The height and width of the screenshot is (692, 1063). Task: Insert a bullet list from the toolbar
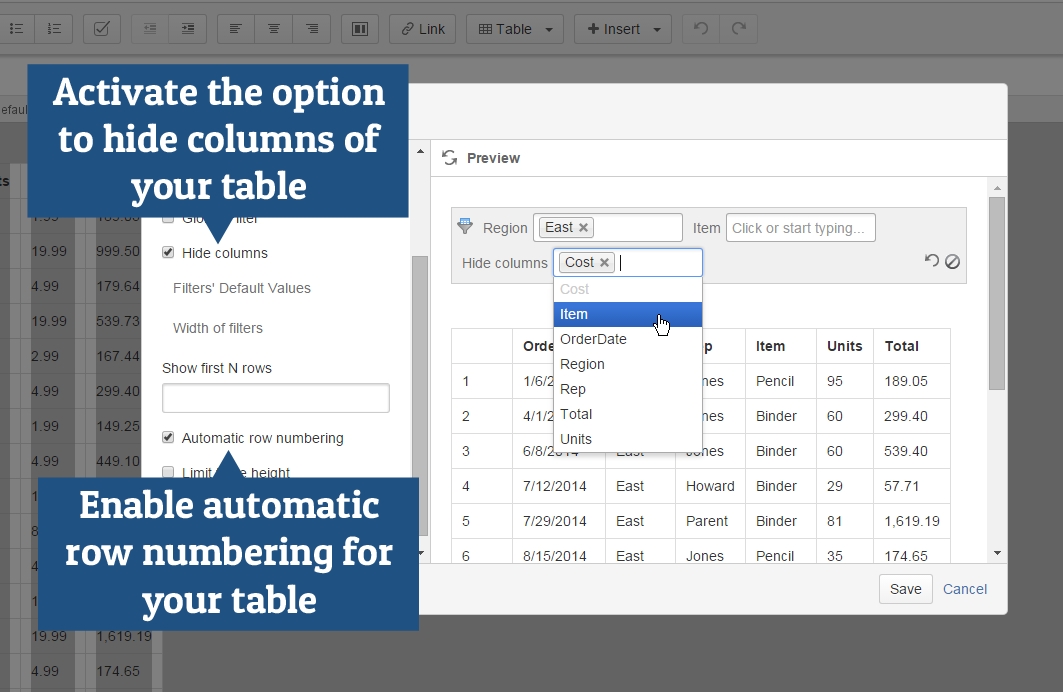[16, 29]
